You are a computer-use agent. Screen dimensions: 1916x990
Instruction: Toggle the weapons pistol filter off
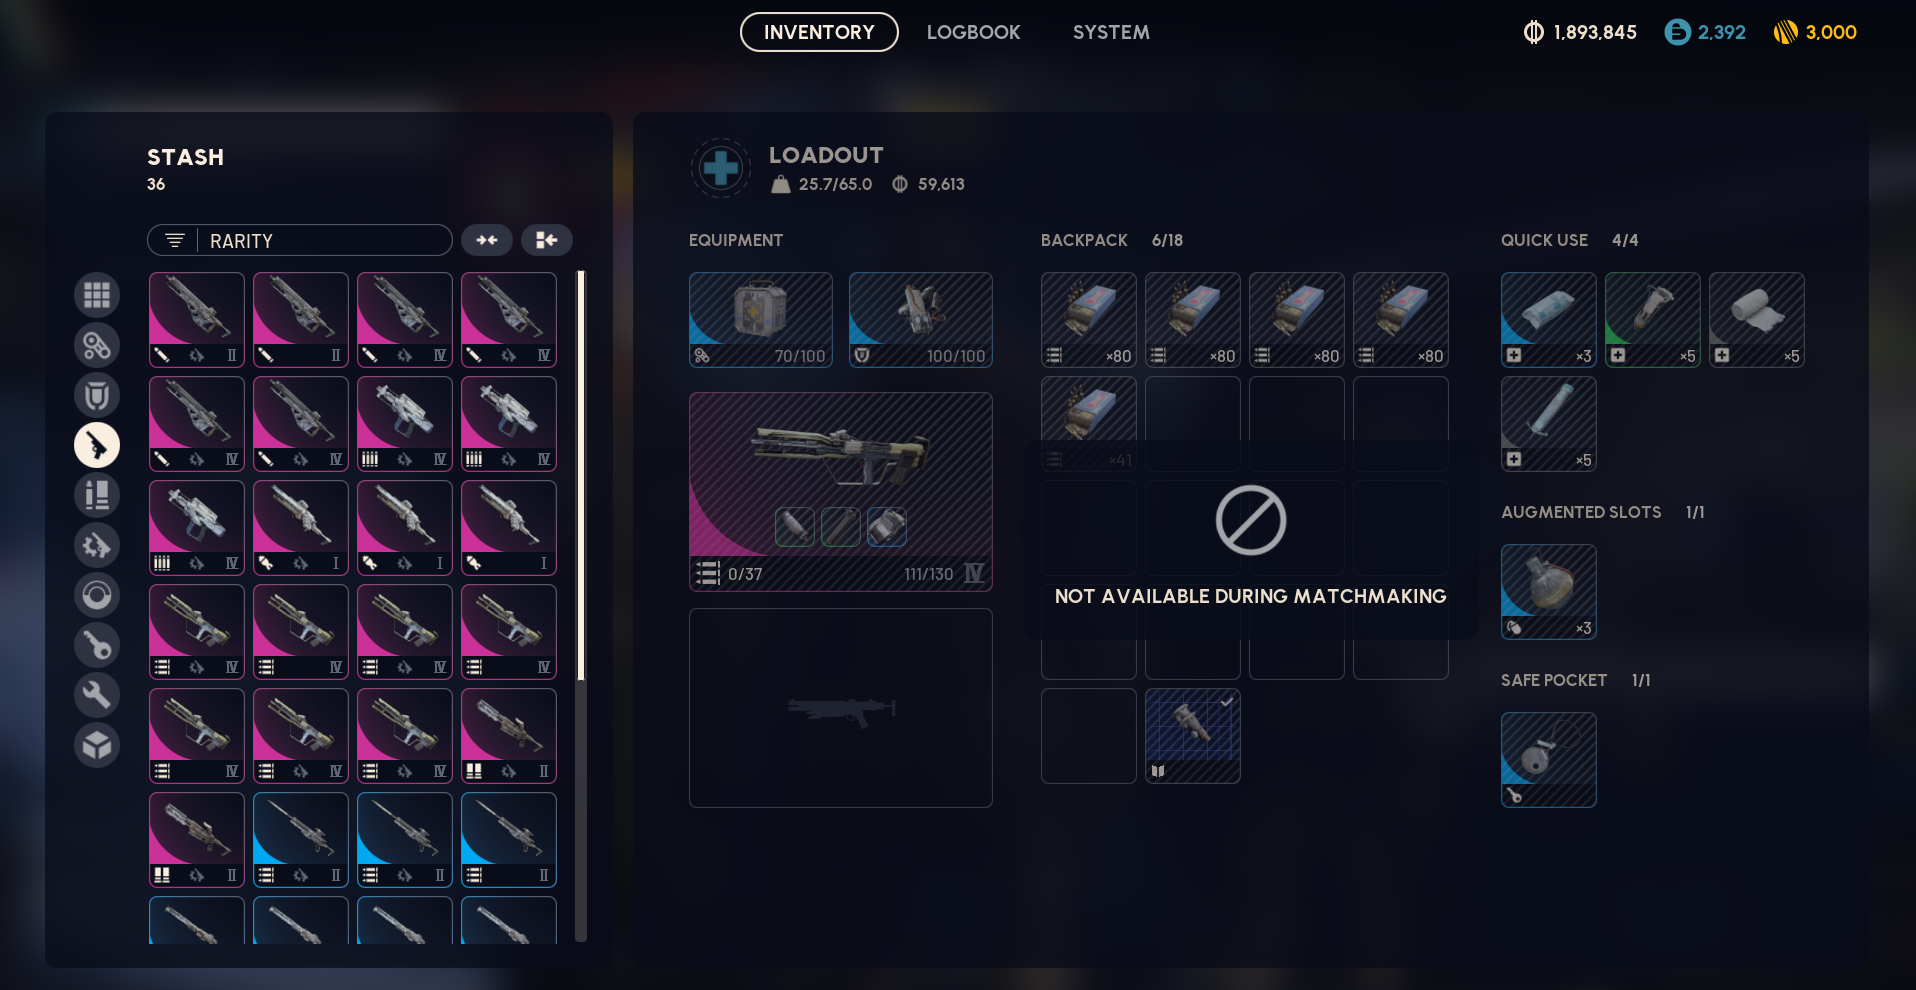pyautogui.click(x=97, y=445)
